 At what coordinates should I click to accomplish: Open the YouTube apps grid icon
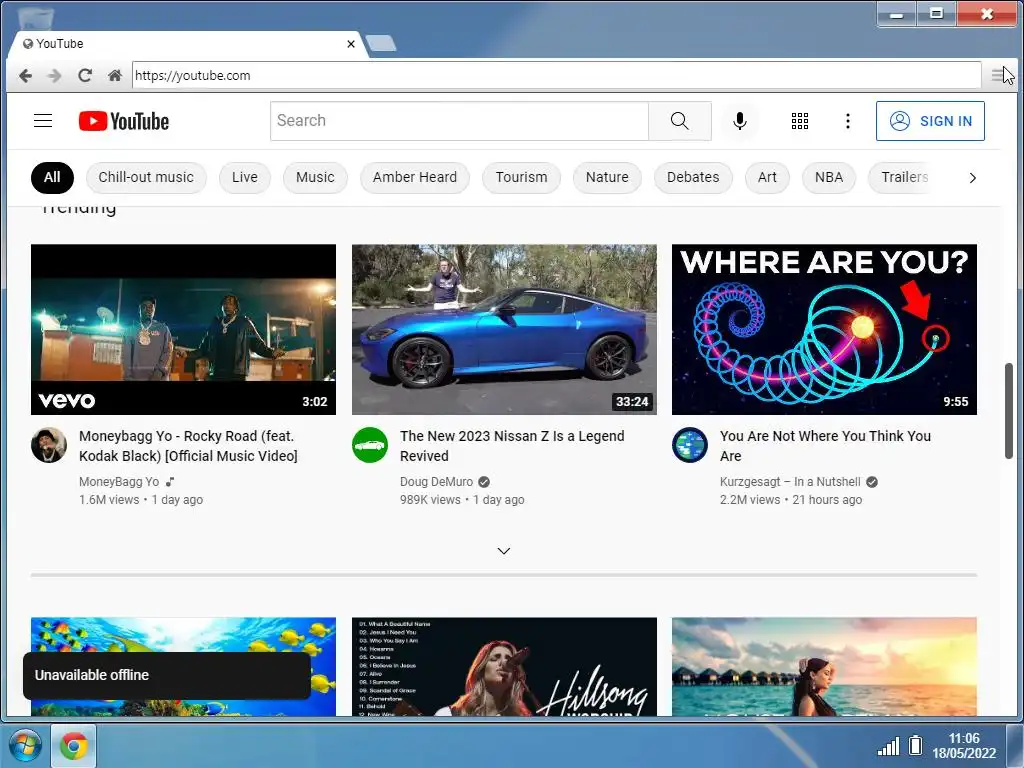(799, 121)
